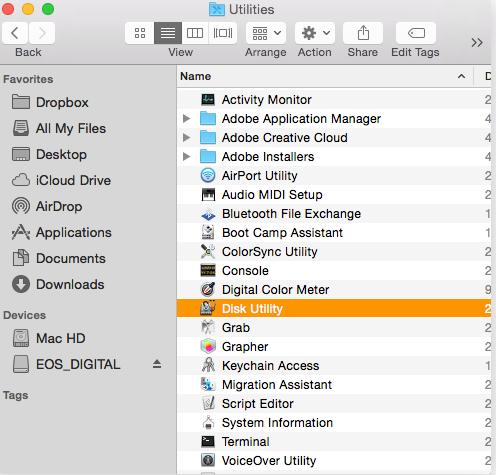The image size is (496, 475).
Task: Click the 'Keychain Access' name text
Action: [271, 366]
